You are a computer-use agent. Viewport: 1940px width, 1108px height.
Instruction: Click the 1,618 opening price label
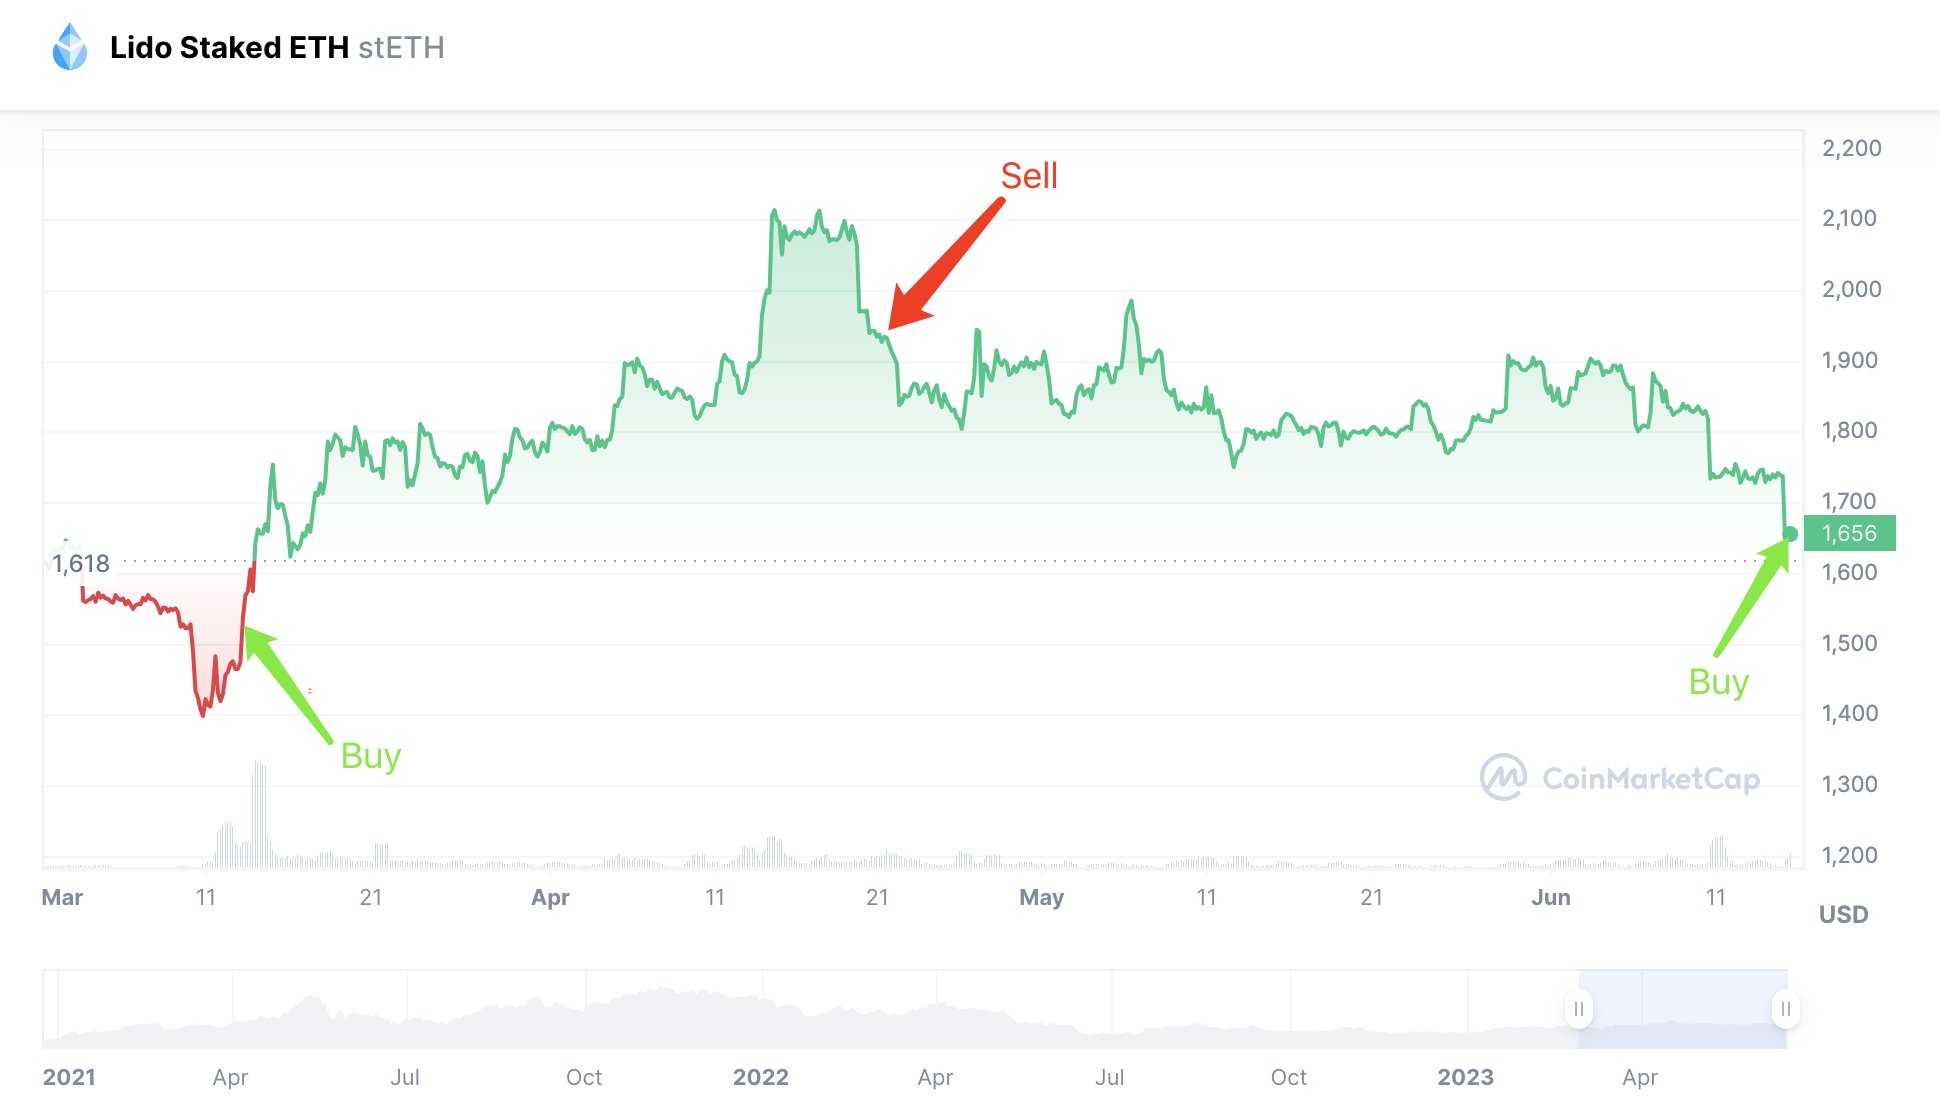[x=81, y=563]
